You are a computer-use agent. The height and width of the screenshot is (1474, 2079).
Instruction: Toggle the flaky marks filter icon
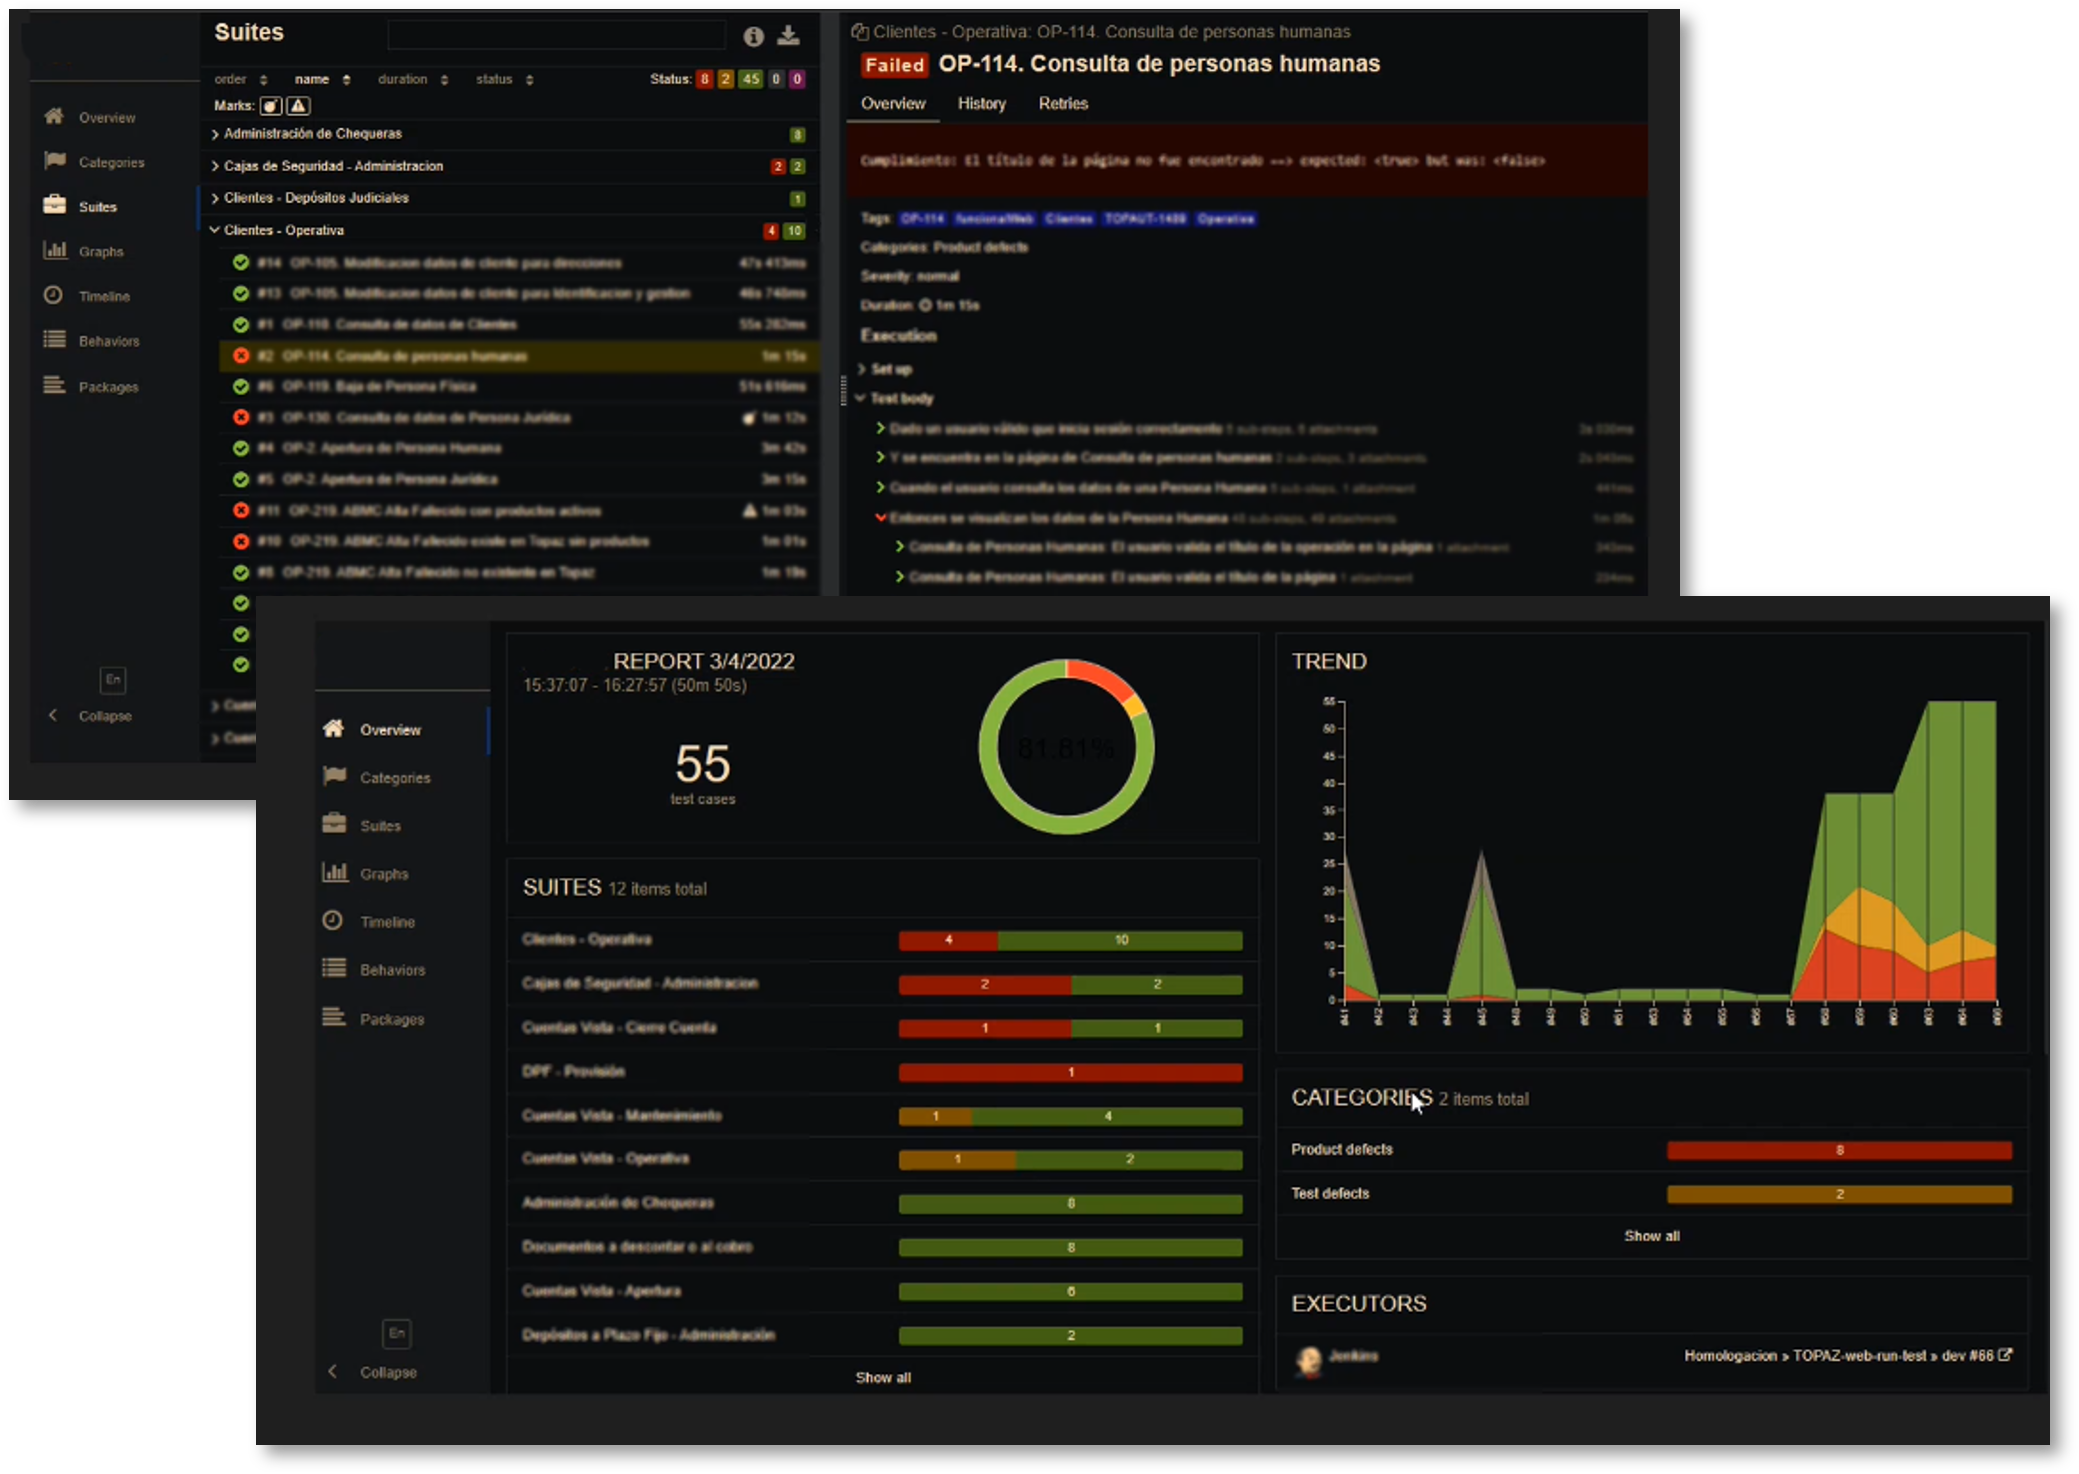(x=271, y=106)
